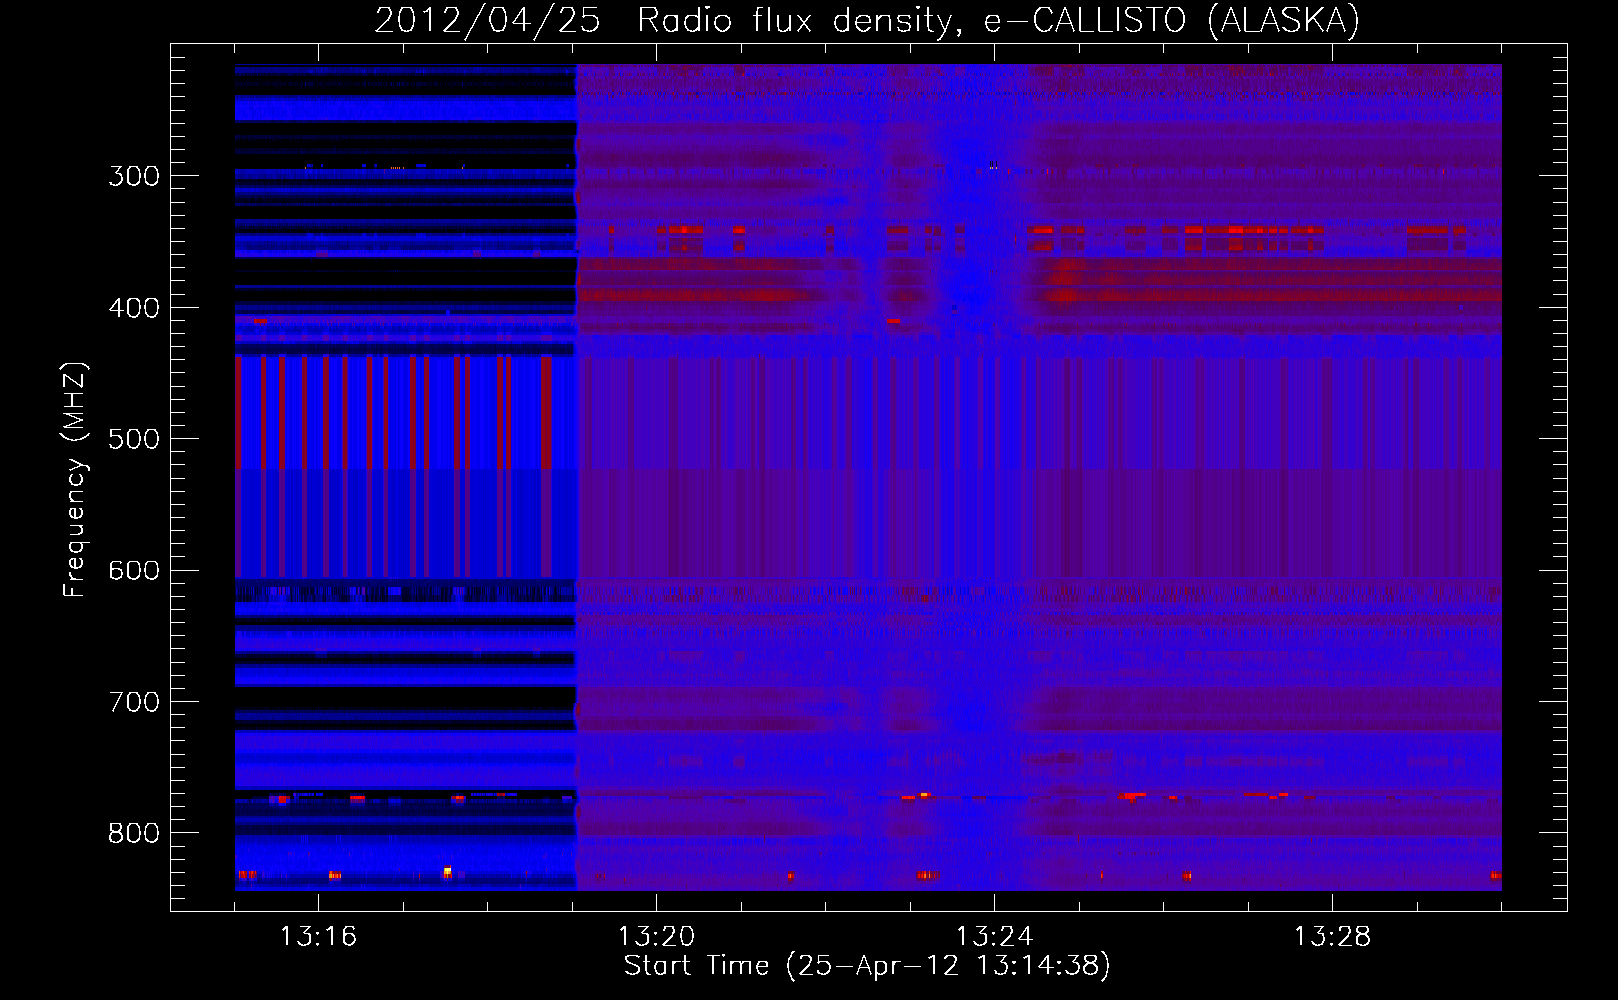Click the 800 frequency tick label
This screenshot has width=1618, height=1000.
134,833
